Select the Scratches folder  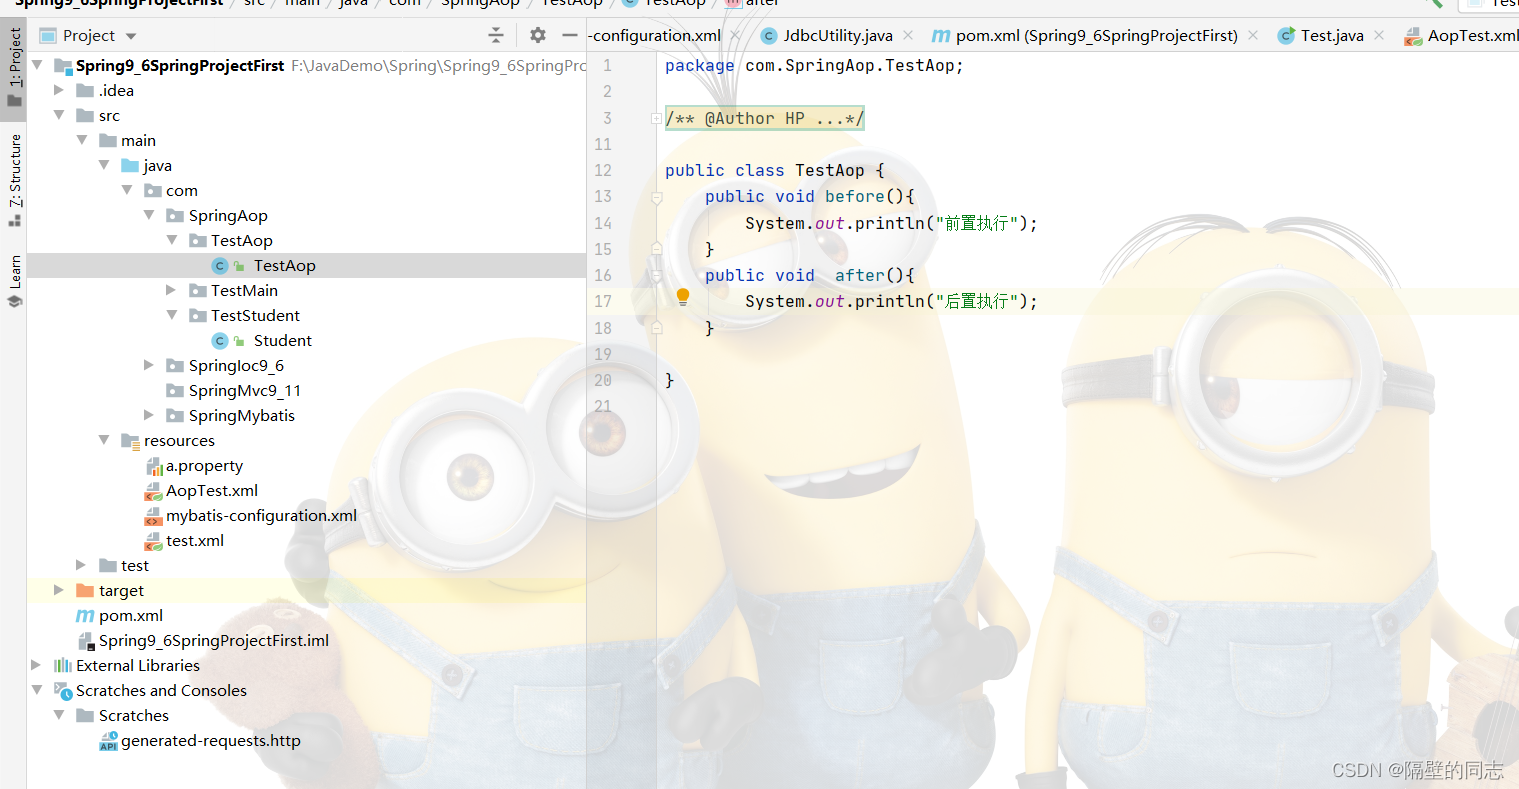point(133,716)
